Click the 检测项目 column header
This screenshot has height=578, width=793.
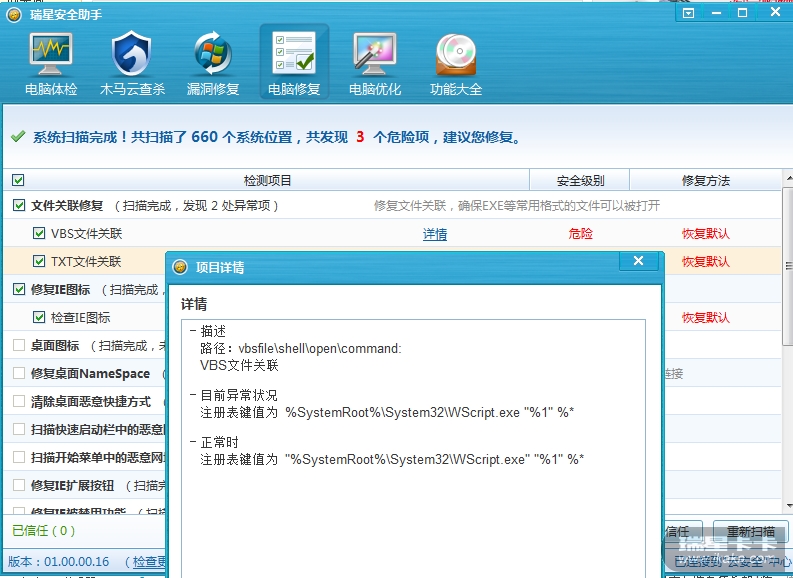click(267, 181)
